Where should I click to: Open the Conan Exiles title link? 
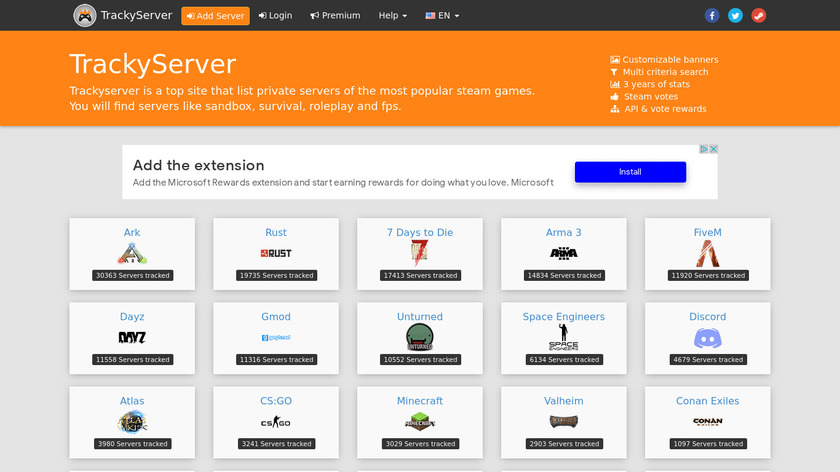(x=708, y=401)
